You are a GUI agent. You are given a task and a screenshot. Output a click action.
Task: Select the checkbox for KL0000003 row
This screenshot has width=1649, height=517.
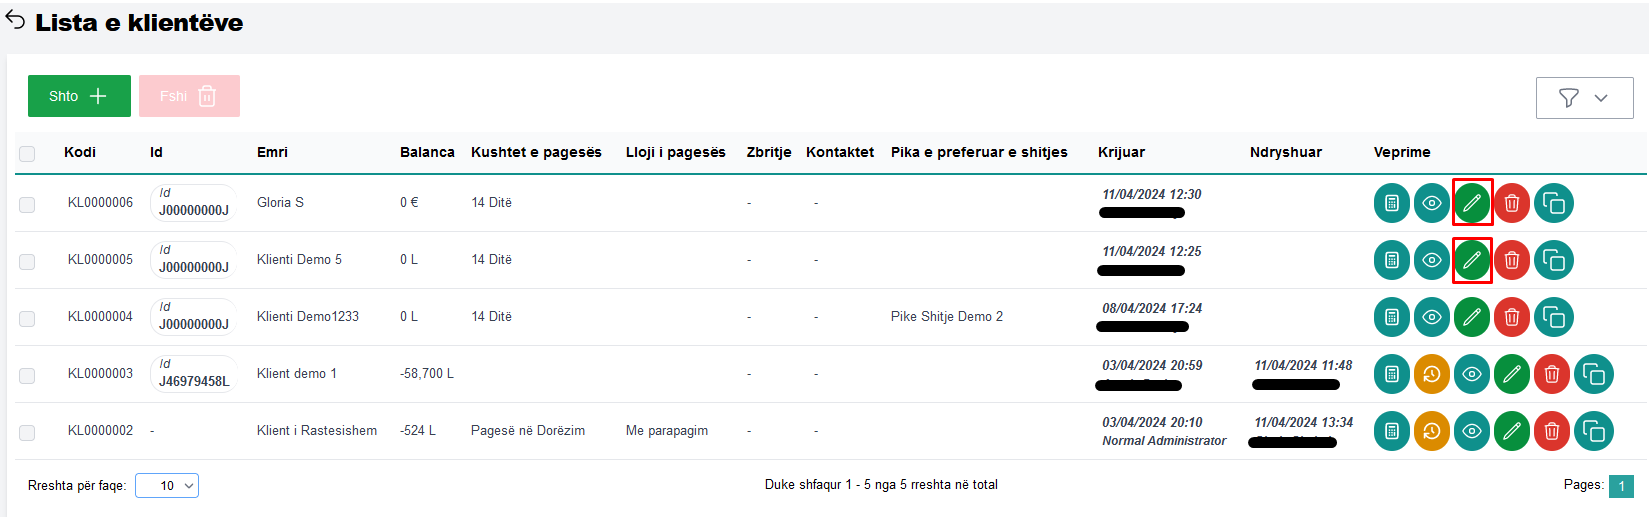(x=27, y=375)
